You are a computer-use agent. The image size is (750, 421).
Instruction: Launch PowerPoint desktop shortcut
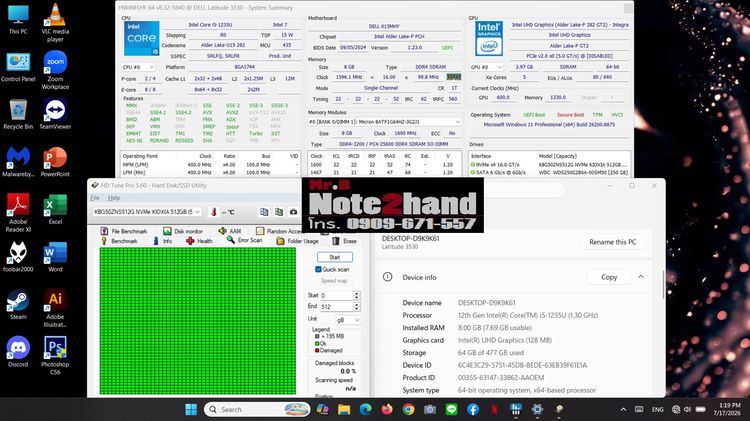coord(55,162)
